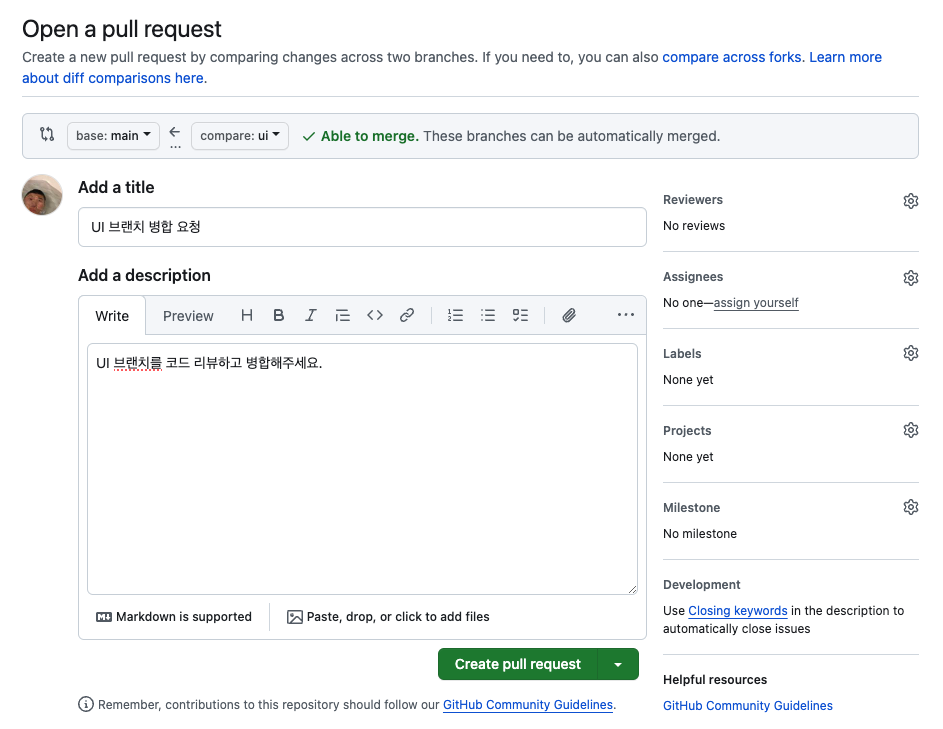Open more formatting options (three dots)
This screenshot has height=729, width=943.
tap(625, 315)
